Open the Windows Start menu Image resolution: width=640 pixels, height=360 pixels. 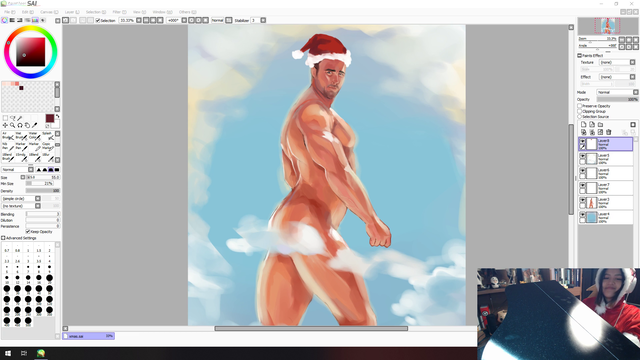8,353
